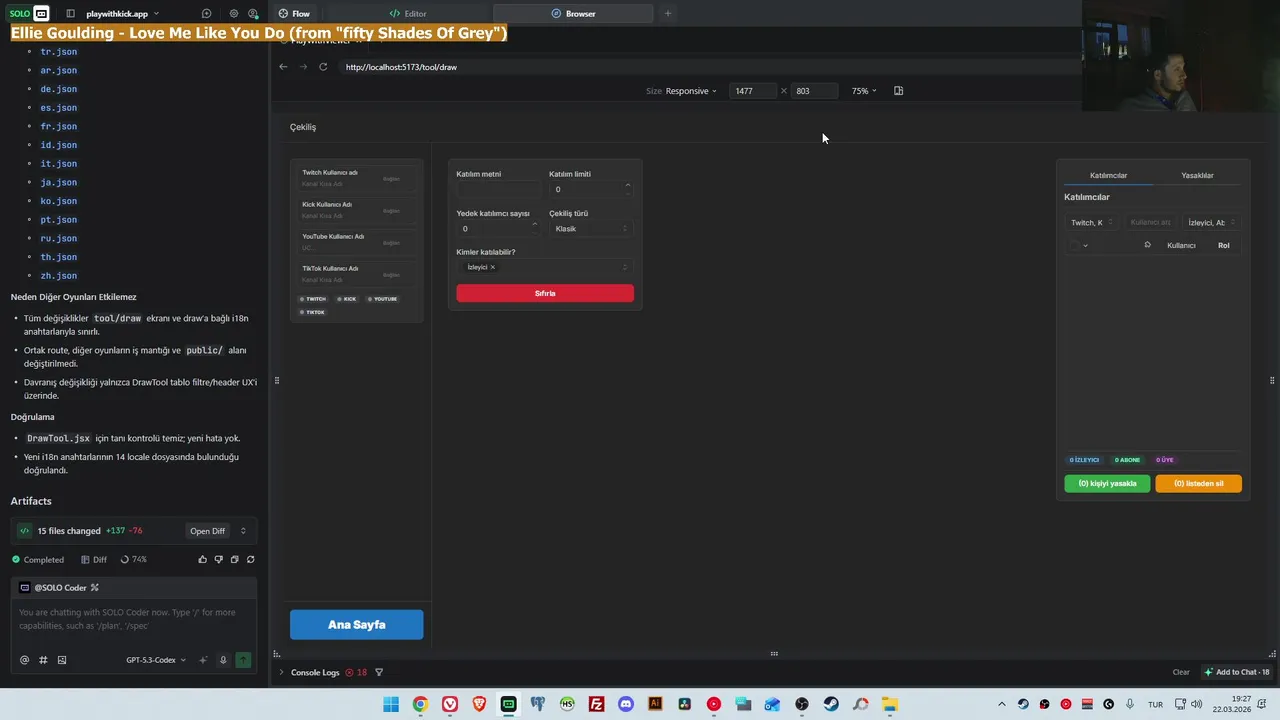The height and width of the screenshot is (720, 1280).
Task: Click the Open Diff button
Action: (x=208, y=531)
